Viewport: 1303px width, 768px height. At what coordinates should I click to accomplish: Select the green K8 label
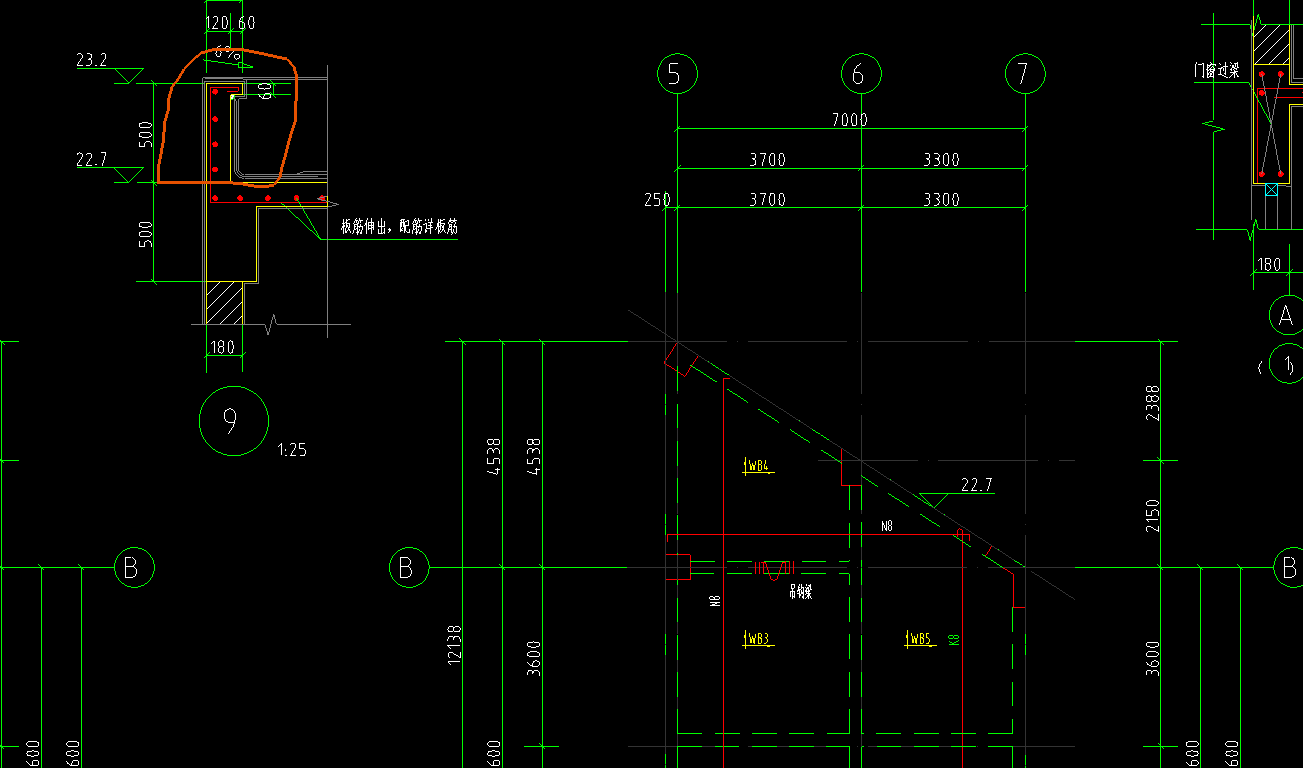pos(953,639)
